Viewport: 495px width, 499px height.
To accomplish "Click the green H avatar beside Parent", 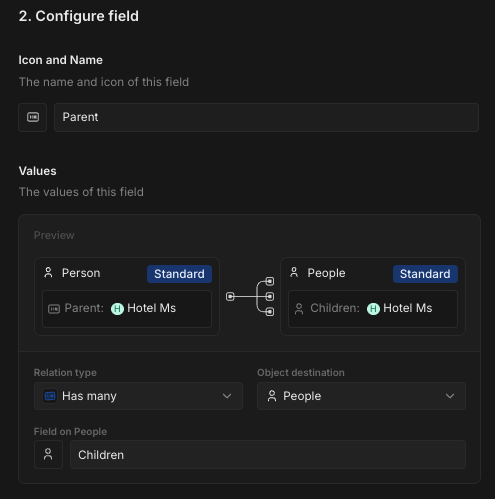I will (x=117, y=309).
